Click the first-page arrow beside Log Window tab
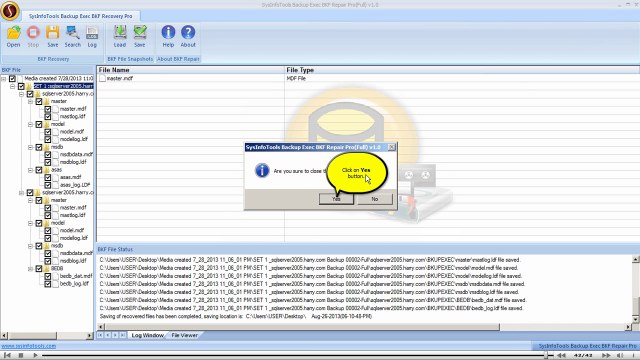 100,335
